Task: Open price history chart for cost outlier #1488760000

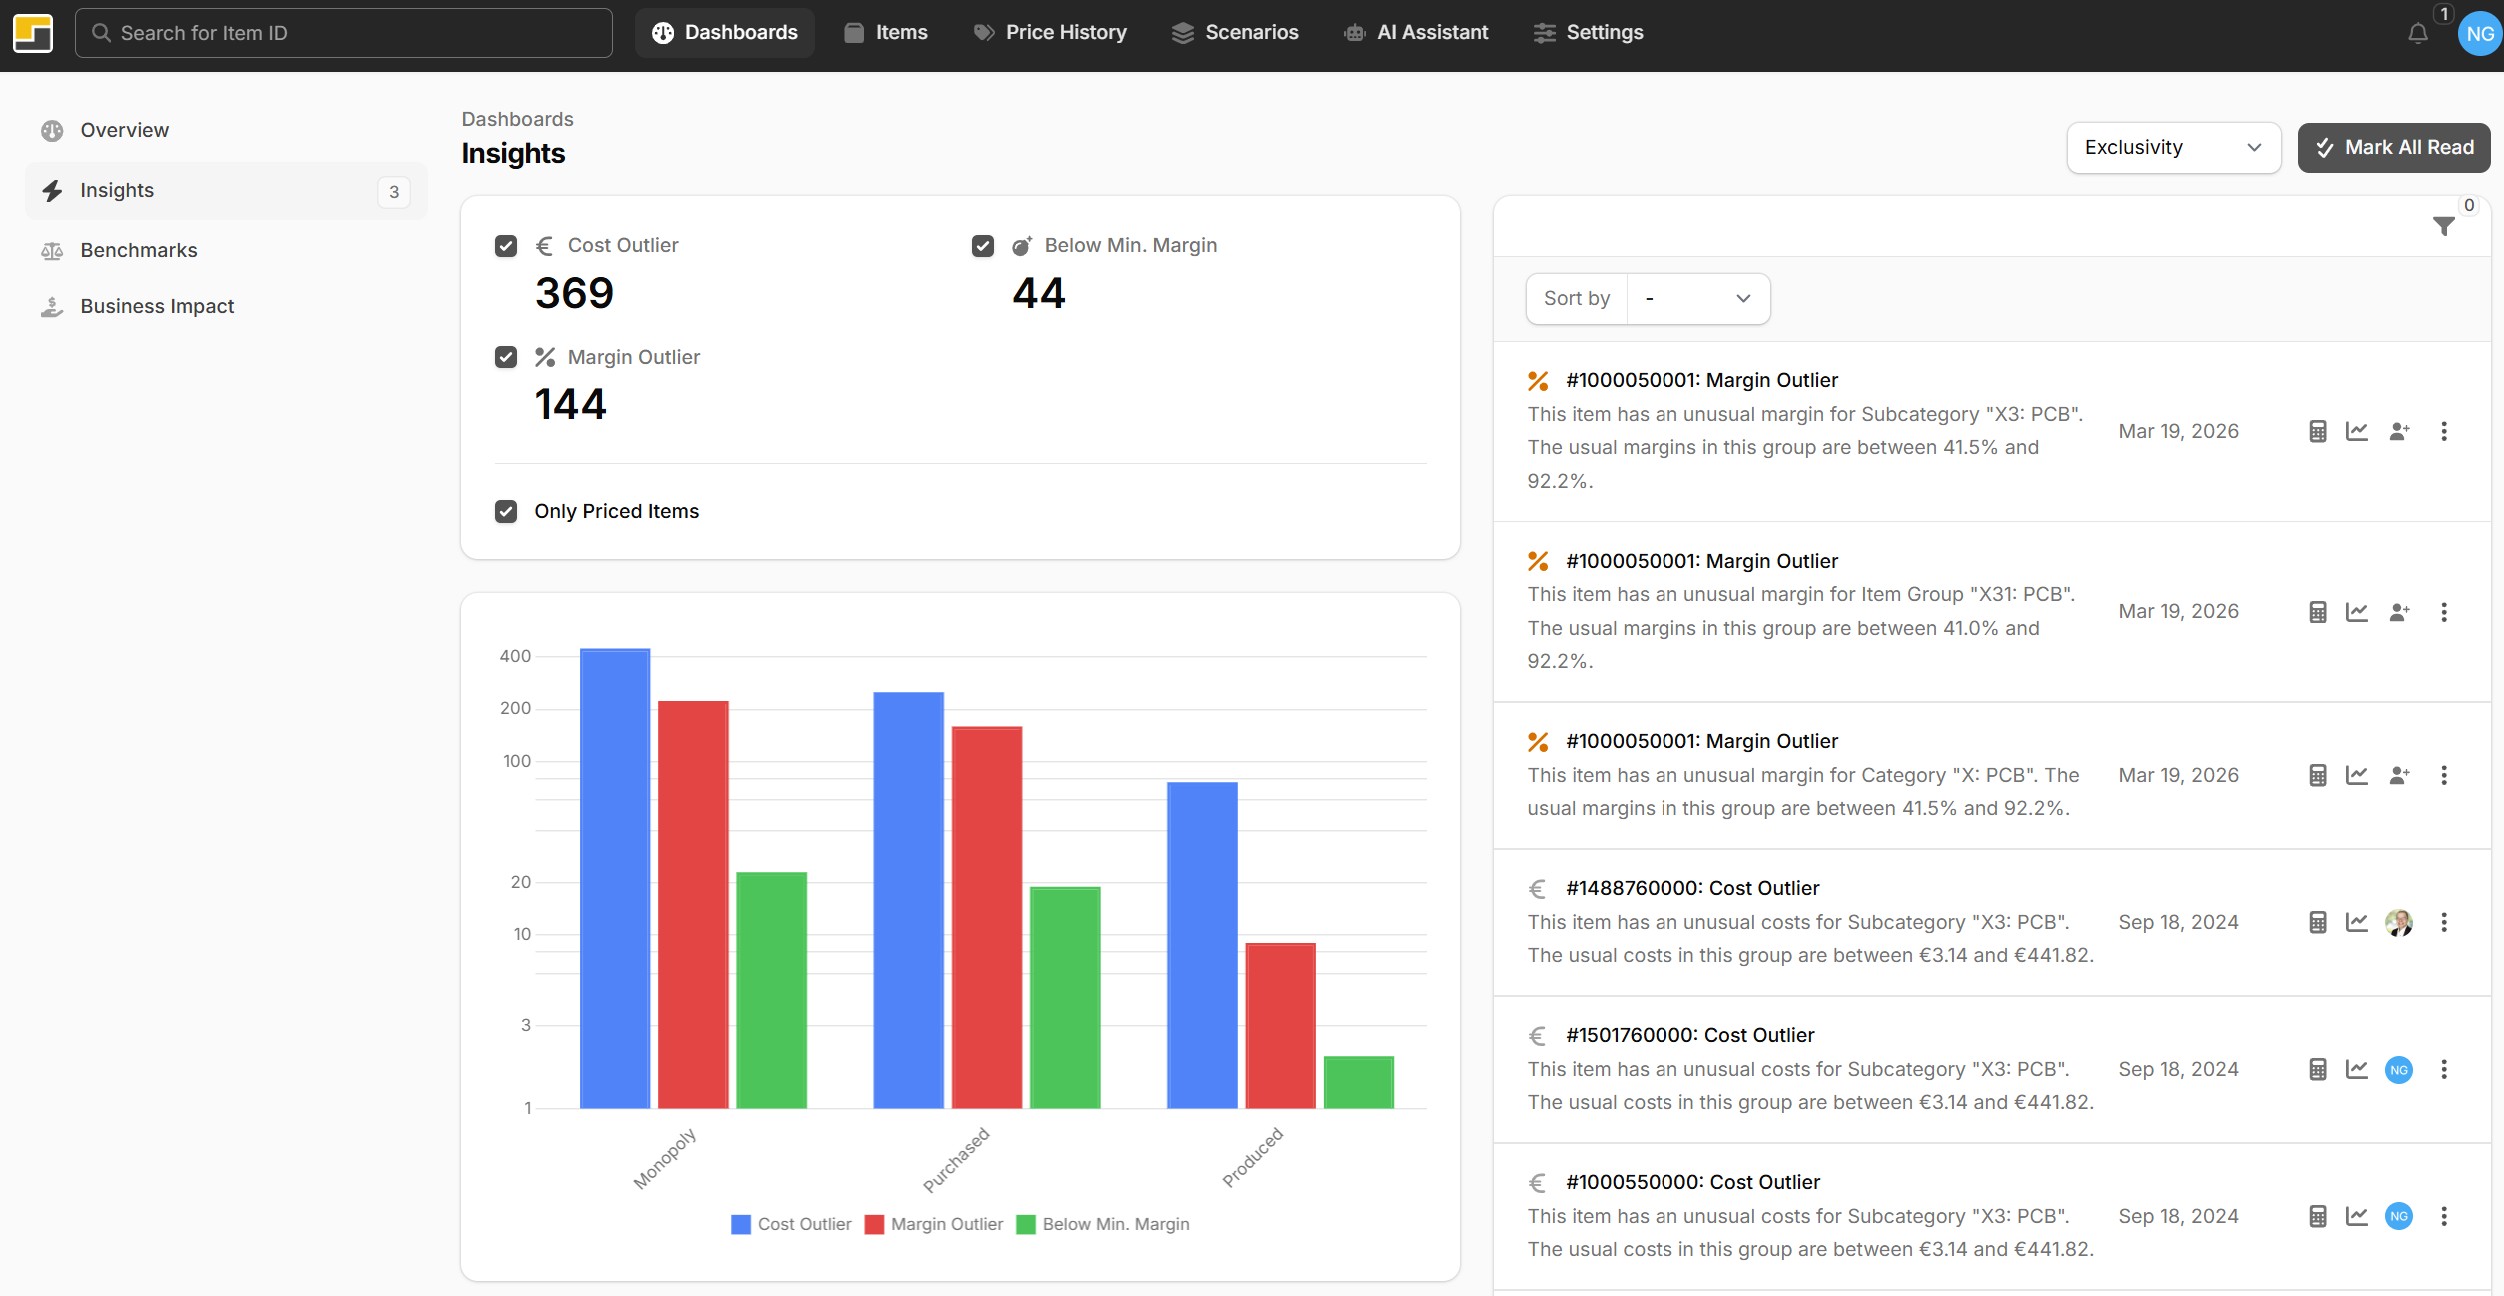Action: tap(2356, 921)
